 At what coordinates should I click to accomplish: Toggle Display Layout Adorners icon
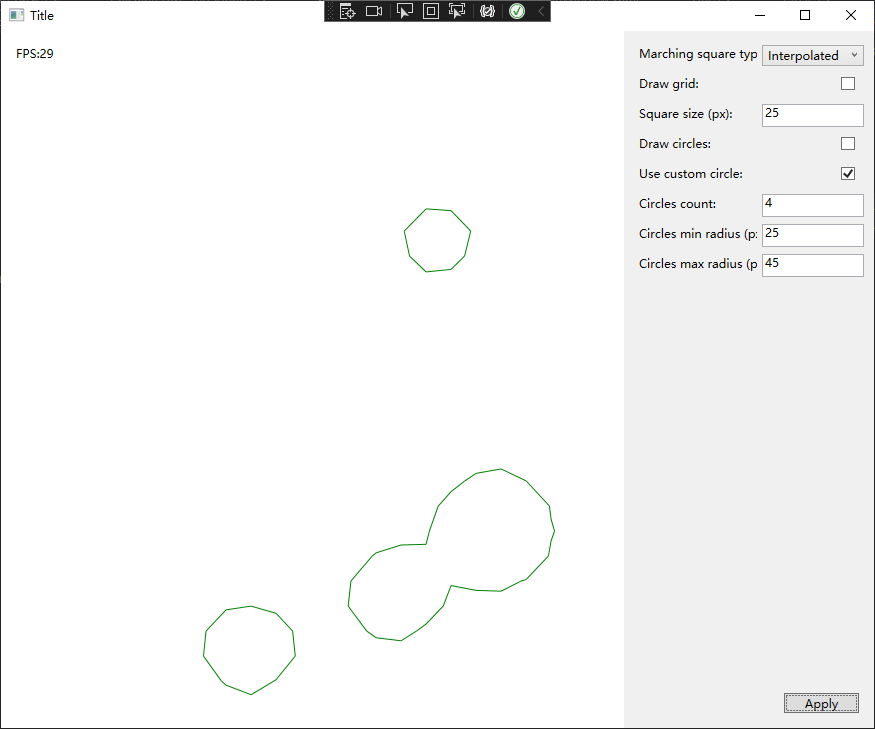pos(431,11)
